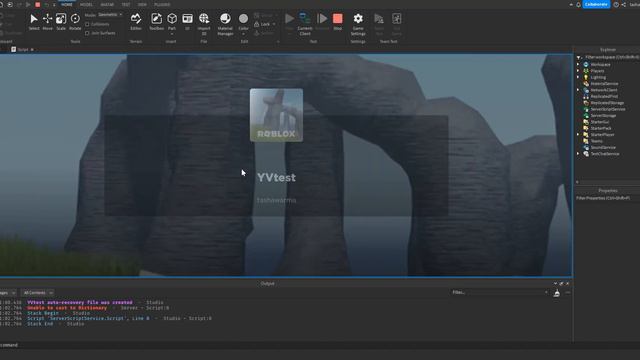
Task: Select StarterGui in Explorer
Action: click(x=600, y=122)
